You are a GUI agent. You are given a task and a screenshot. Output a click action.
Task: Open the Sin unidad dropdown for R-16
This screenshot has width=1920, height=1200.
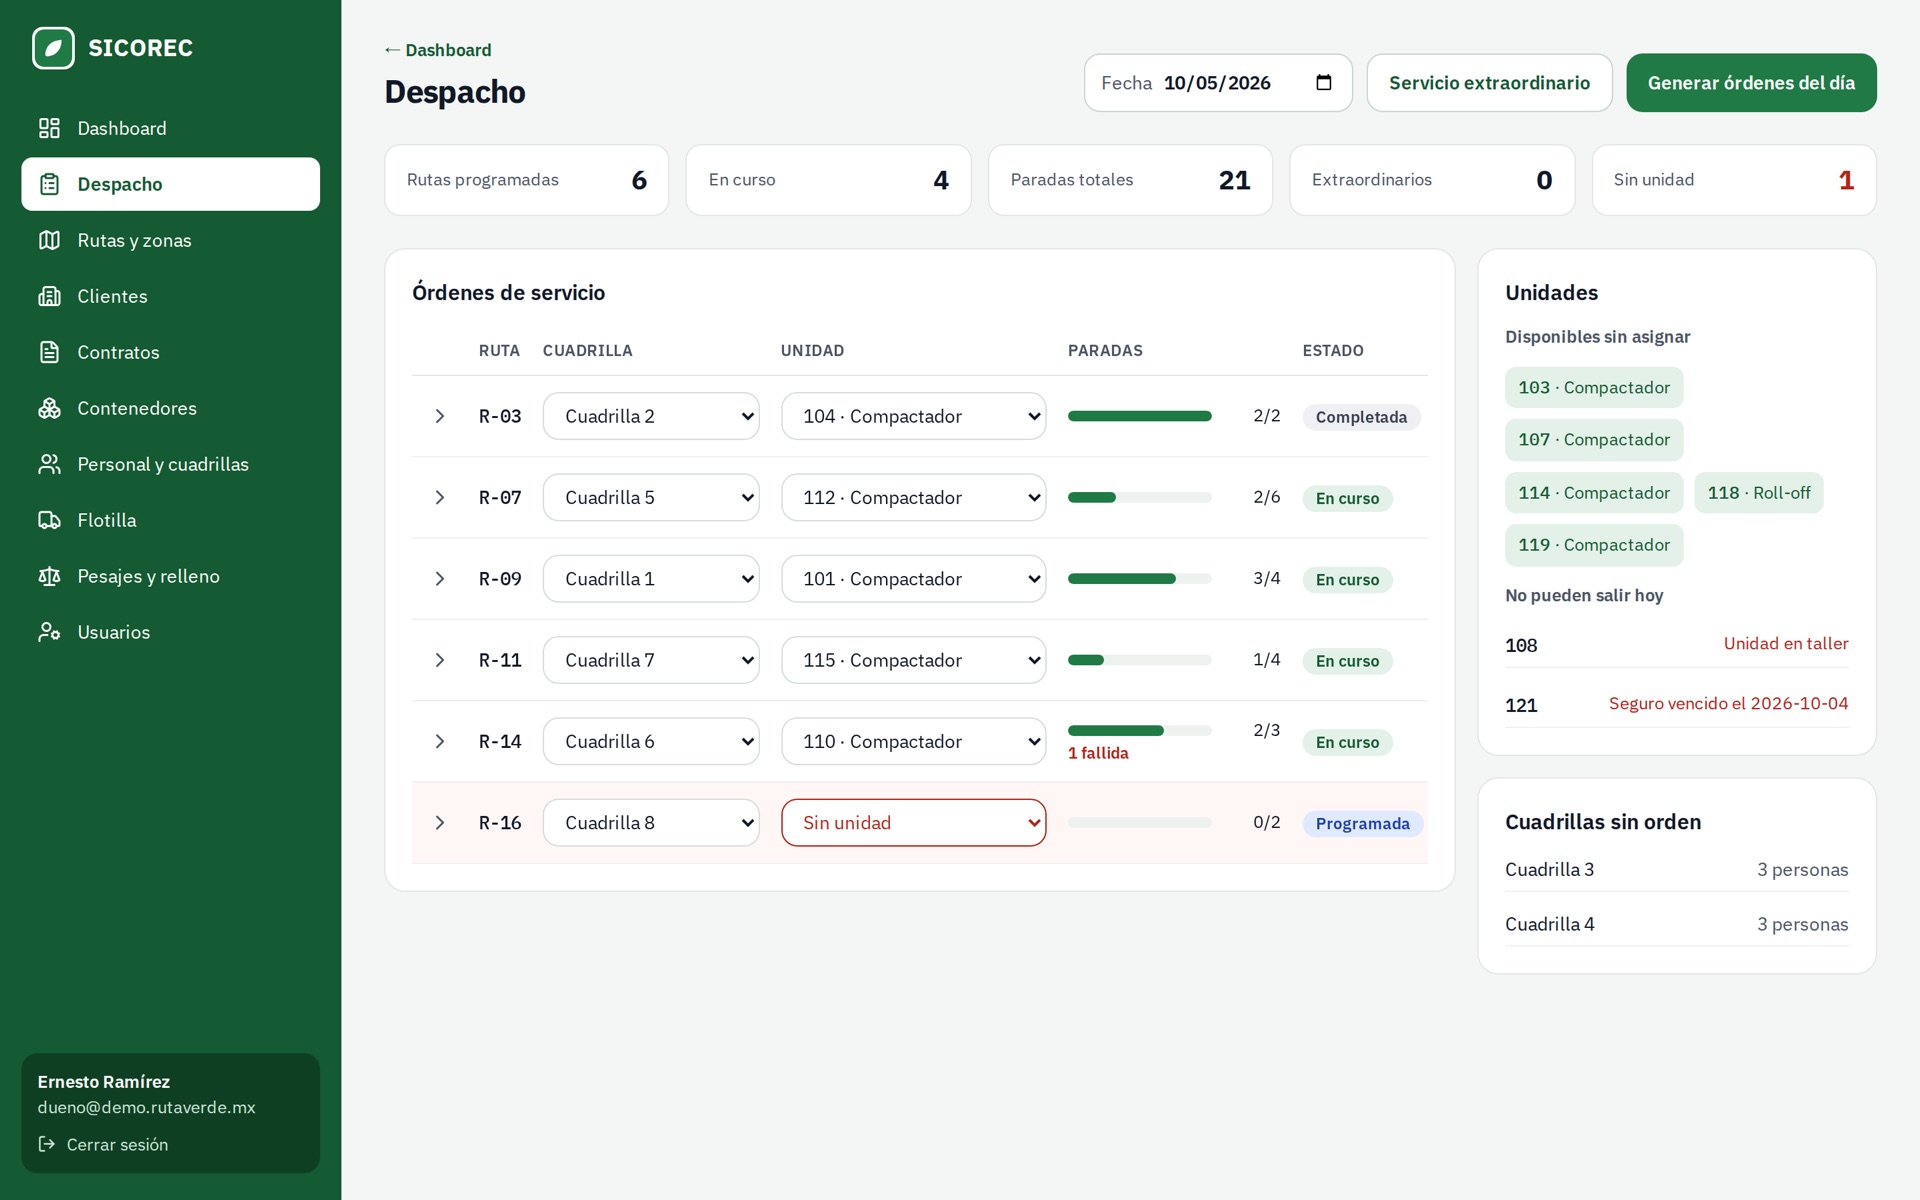[913, 823]
